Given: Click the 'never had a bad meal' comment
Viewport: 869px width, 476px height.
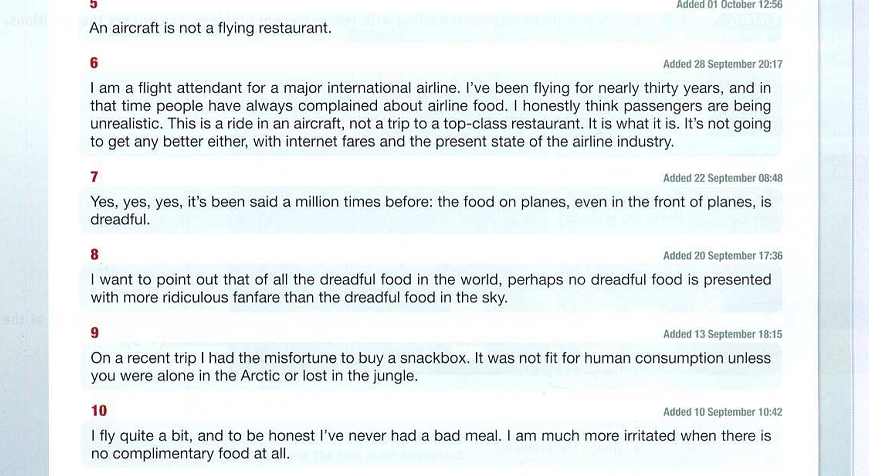Looking at the screenshot, I should [430, 444].
